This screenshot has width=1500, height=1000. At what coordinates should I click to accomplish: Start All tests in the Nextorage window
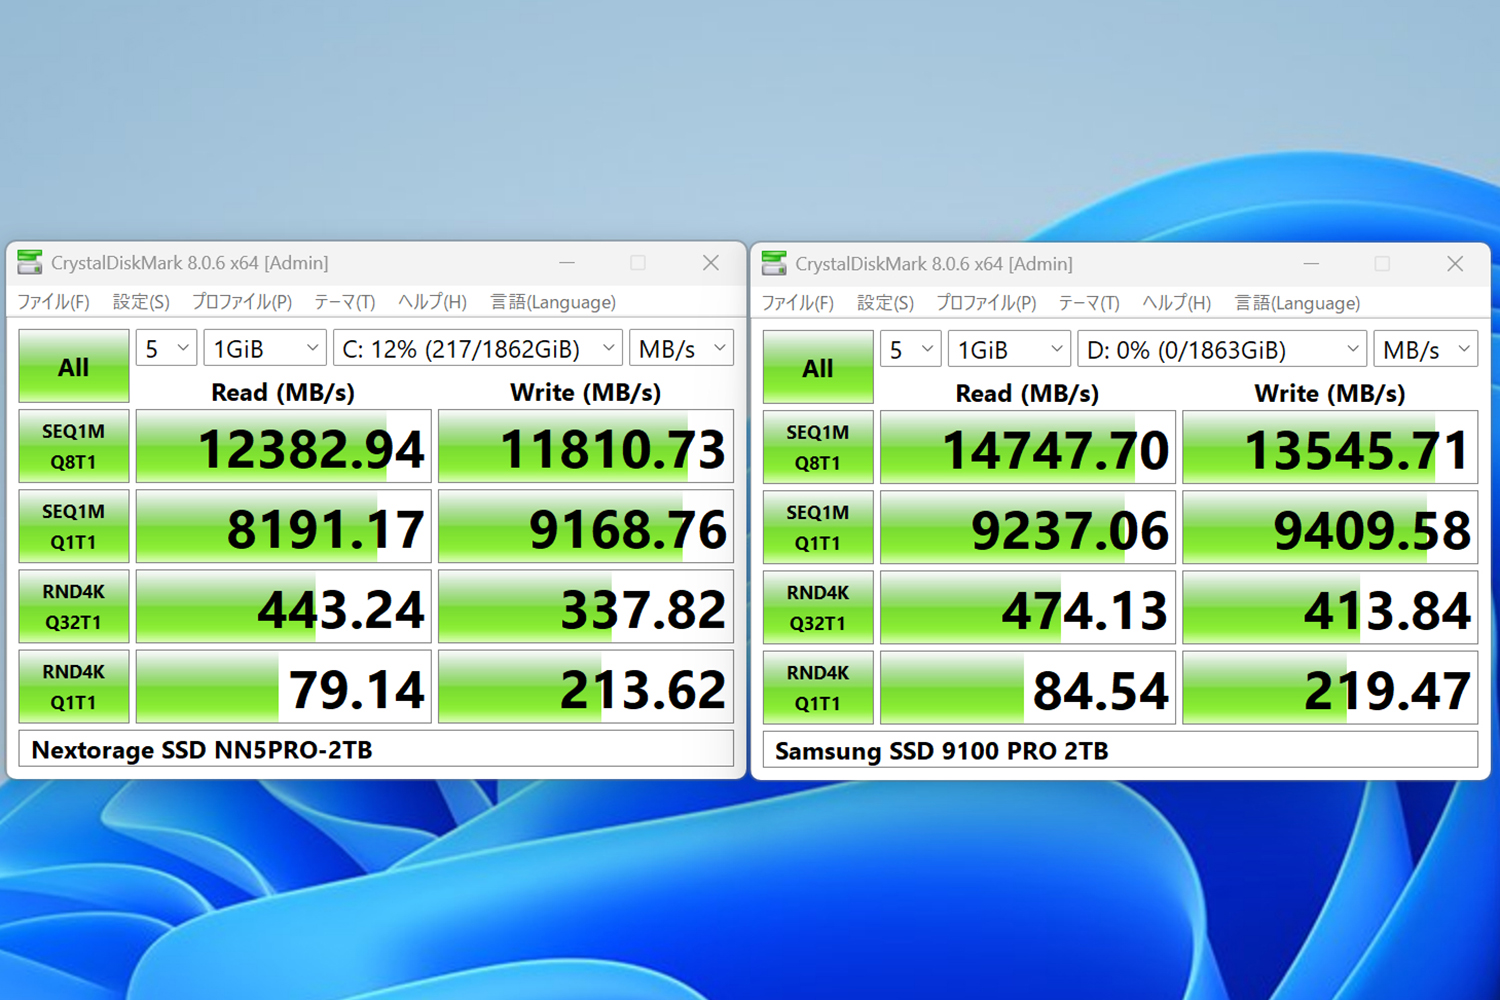[74, 366]
